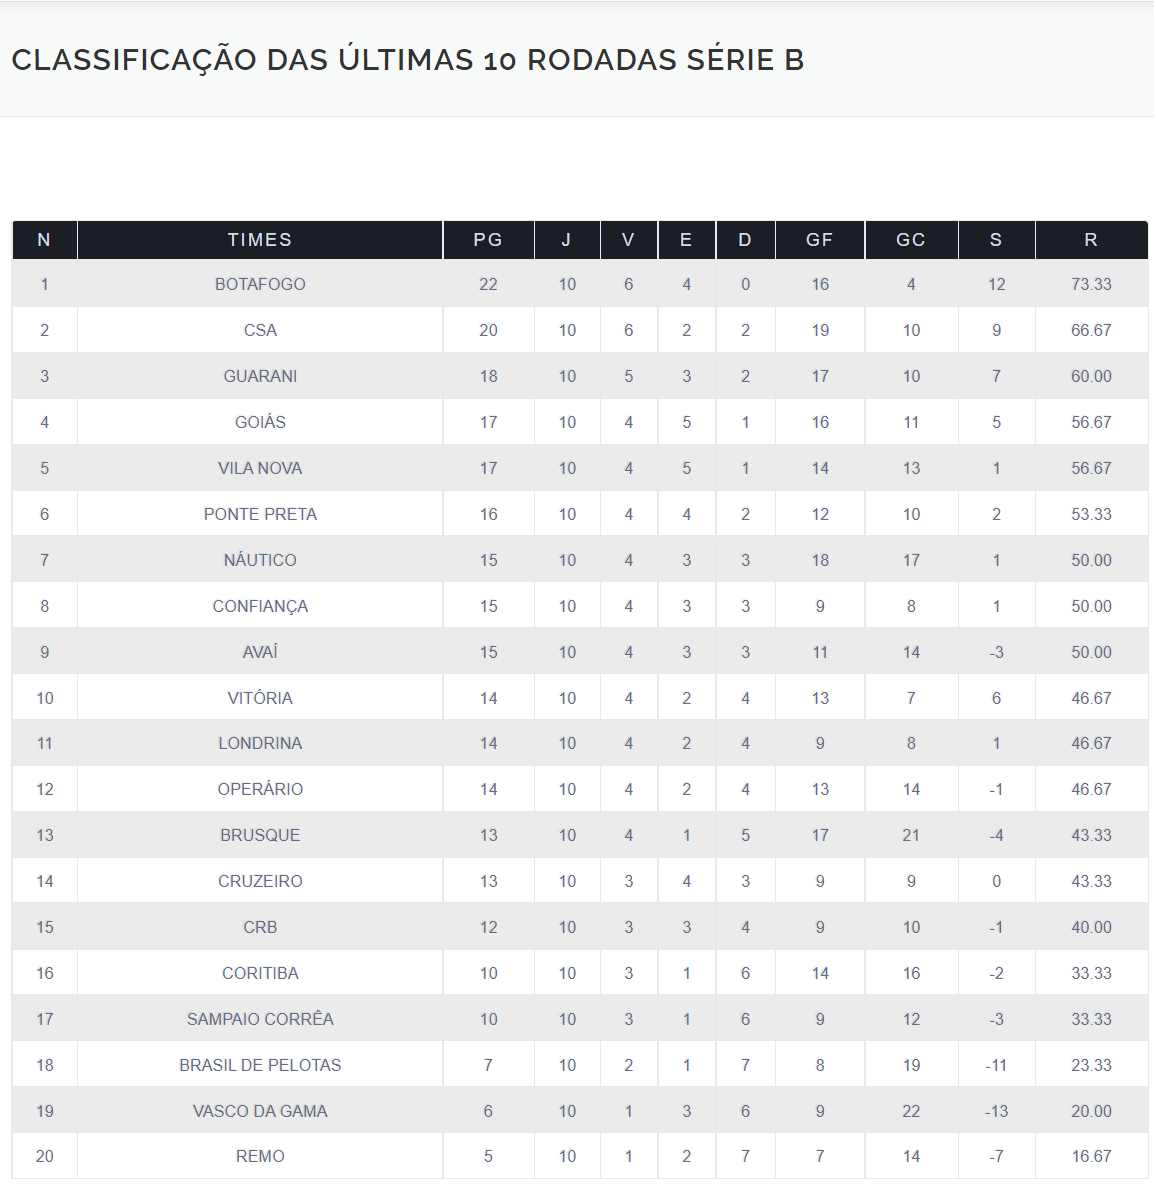Select the SAMPAIO CORRÊA team name
The width and height of the screenshot is (1154, 1185).
tap(260, 1019)
